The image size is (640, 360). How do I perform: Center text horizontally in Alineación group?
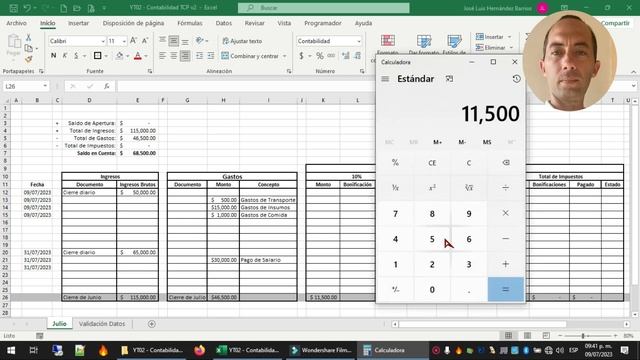pos(173,56)
